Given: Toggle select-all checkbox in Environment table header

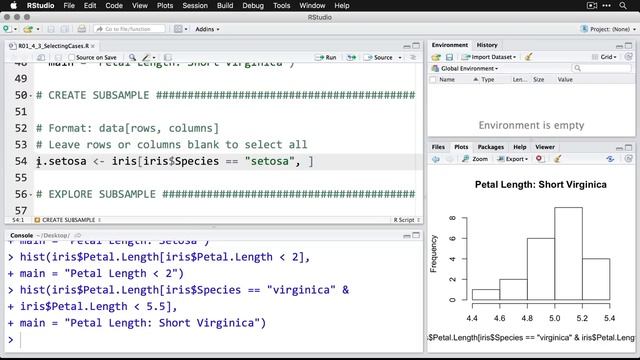Looking at the screenshot, I should click(433, 80).
